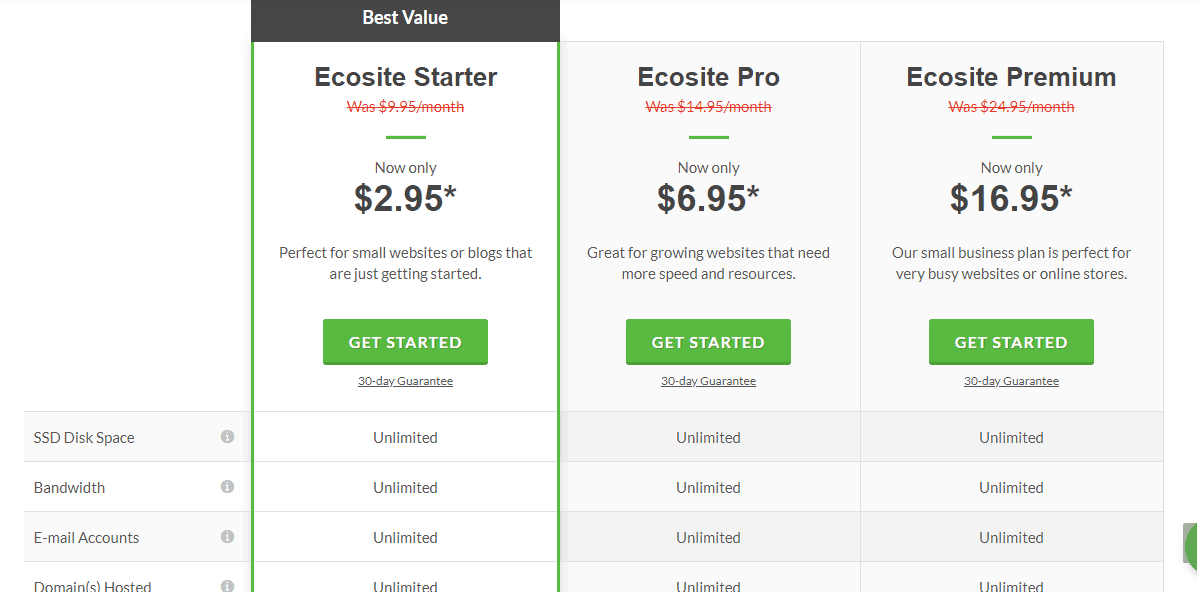Click the Best Value banner
The image size is (1197, 592).
(x=405, y=18)
